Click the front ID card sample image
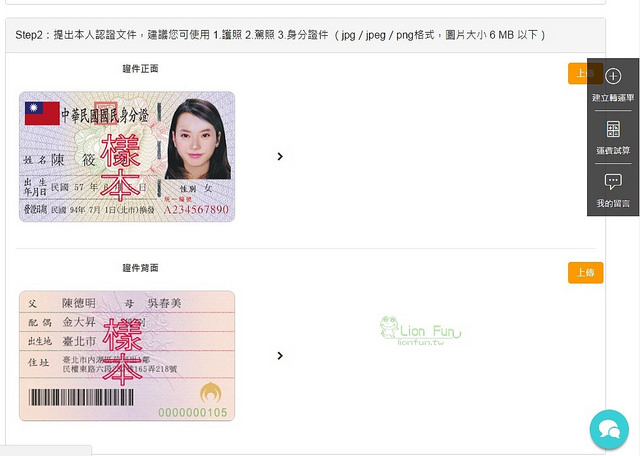 point(127,157)
